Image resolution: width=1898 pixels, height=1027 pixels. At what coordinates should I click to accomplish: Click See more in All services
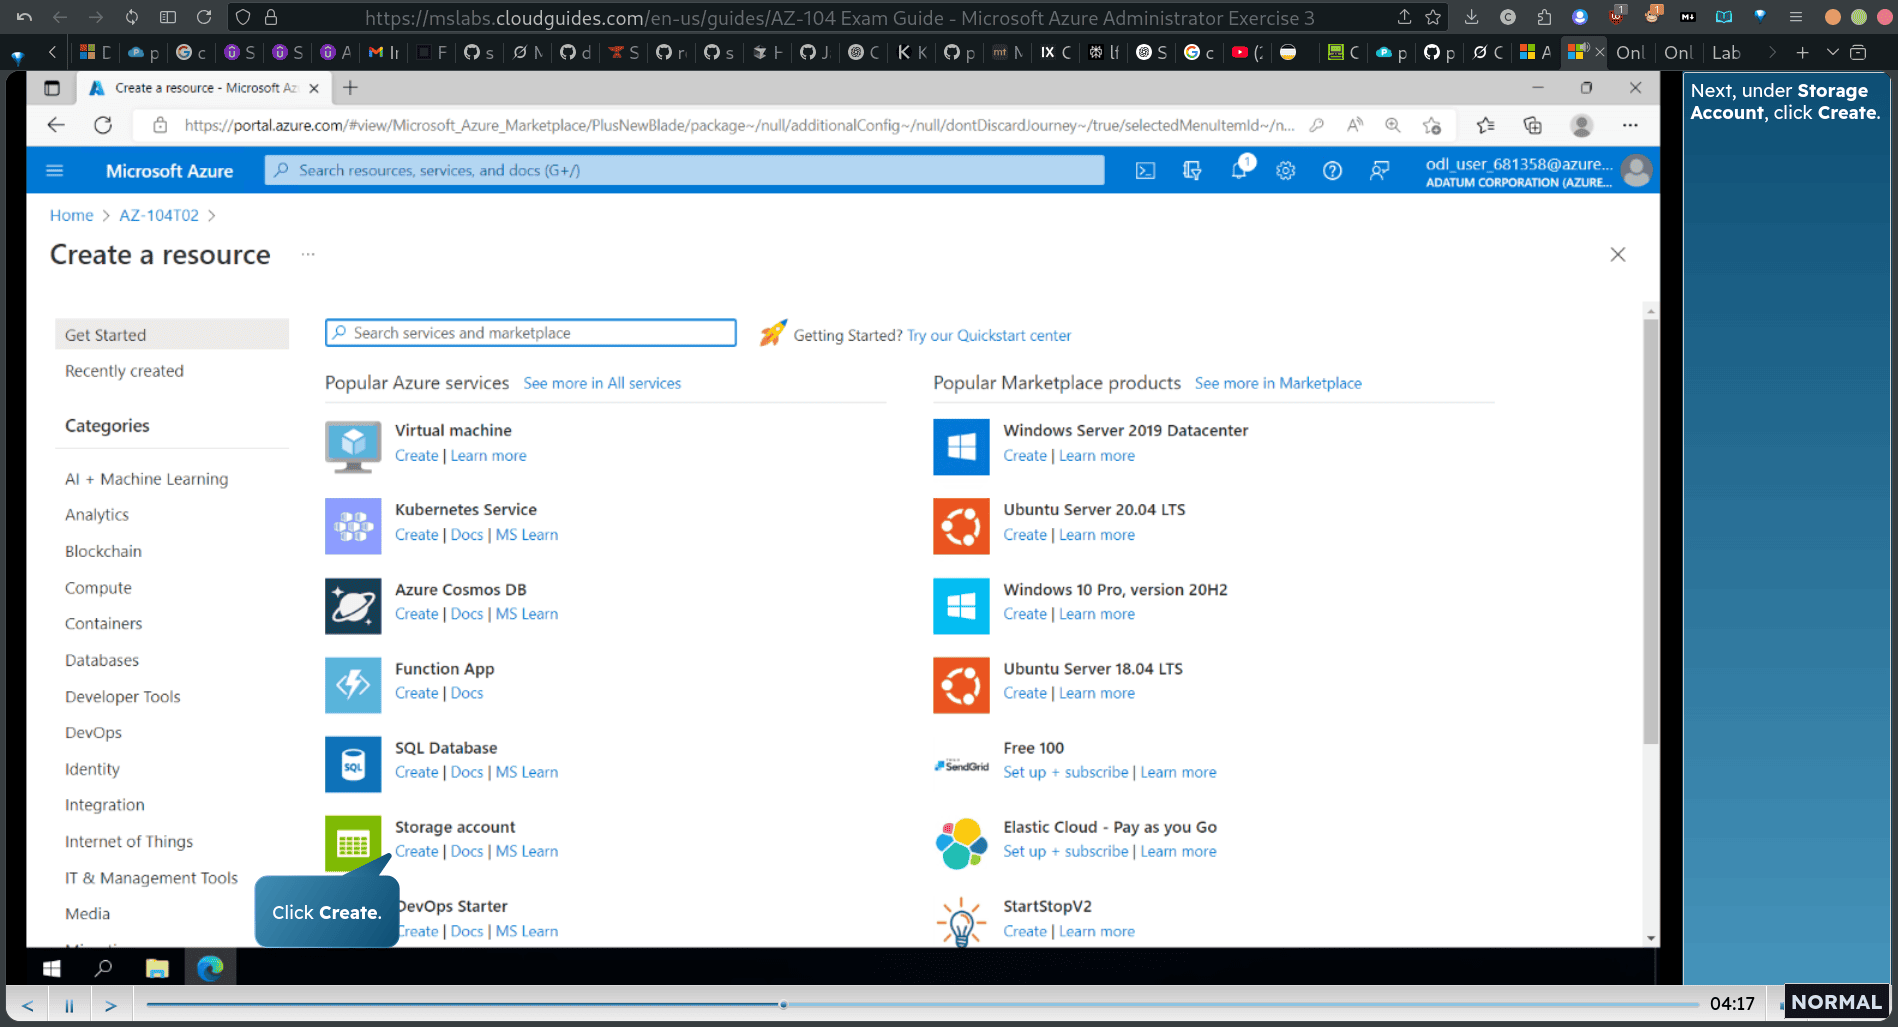[602, 383]
